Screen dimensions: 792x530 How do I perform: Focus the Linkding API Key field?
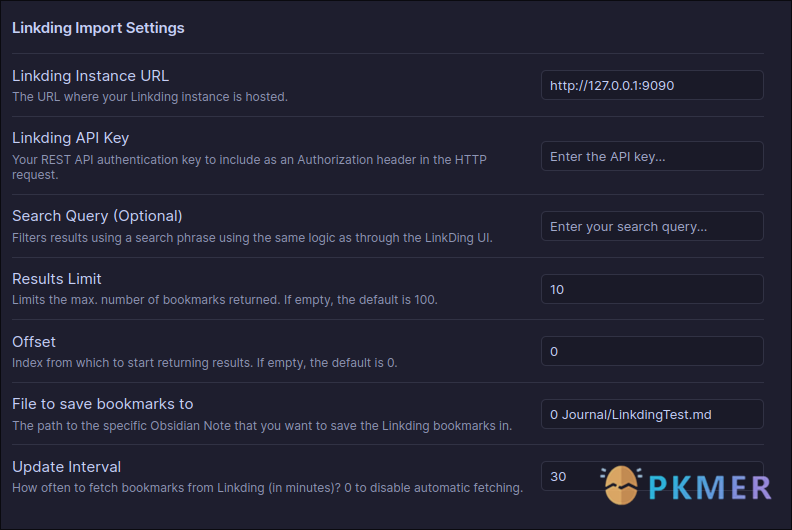pyautogui.click(x=652, y=156)
